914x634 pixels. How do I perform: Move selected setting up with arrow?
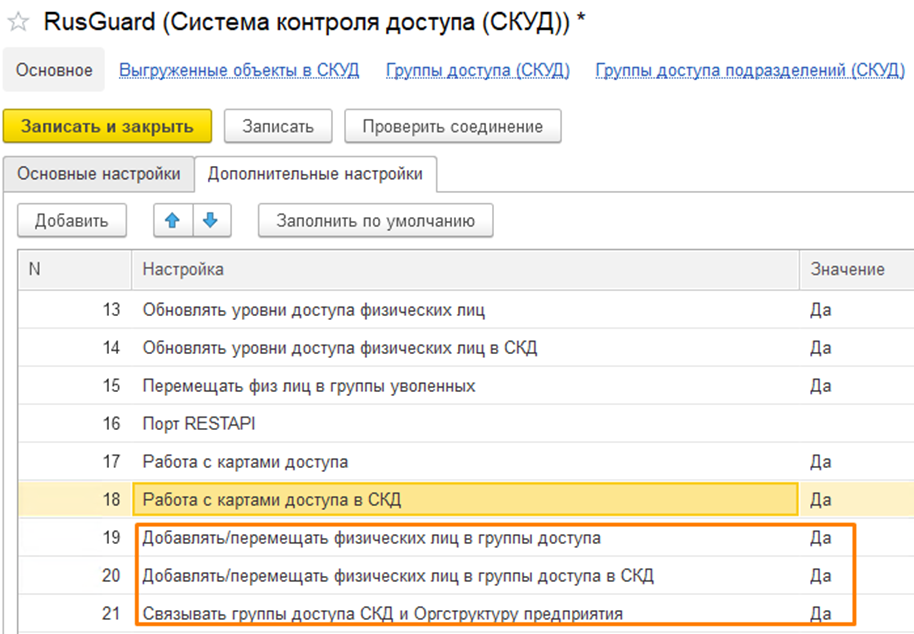[x=172, y=221]
